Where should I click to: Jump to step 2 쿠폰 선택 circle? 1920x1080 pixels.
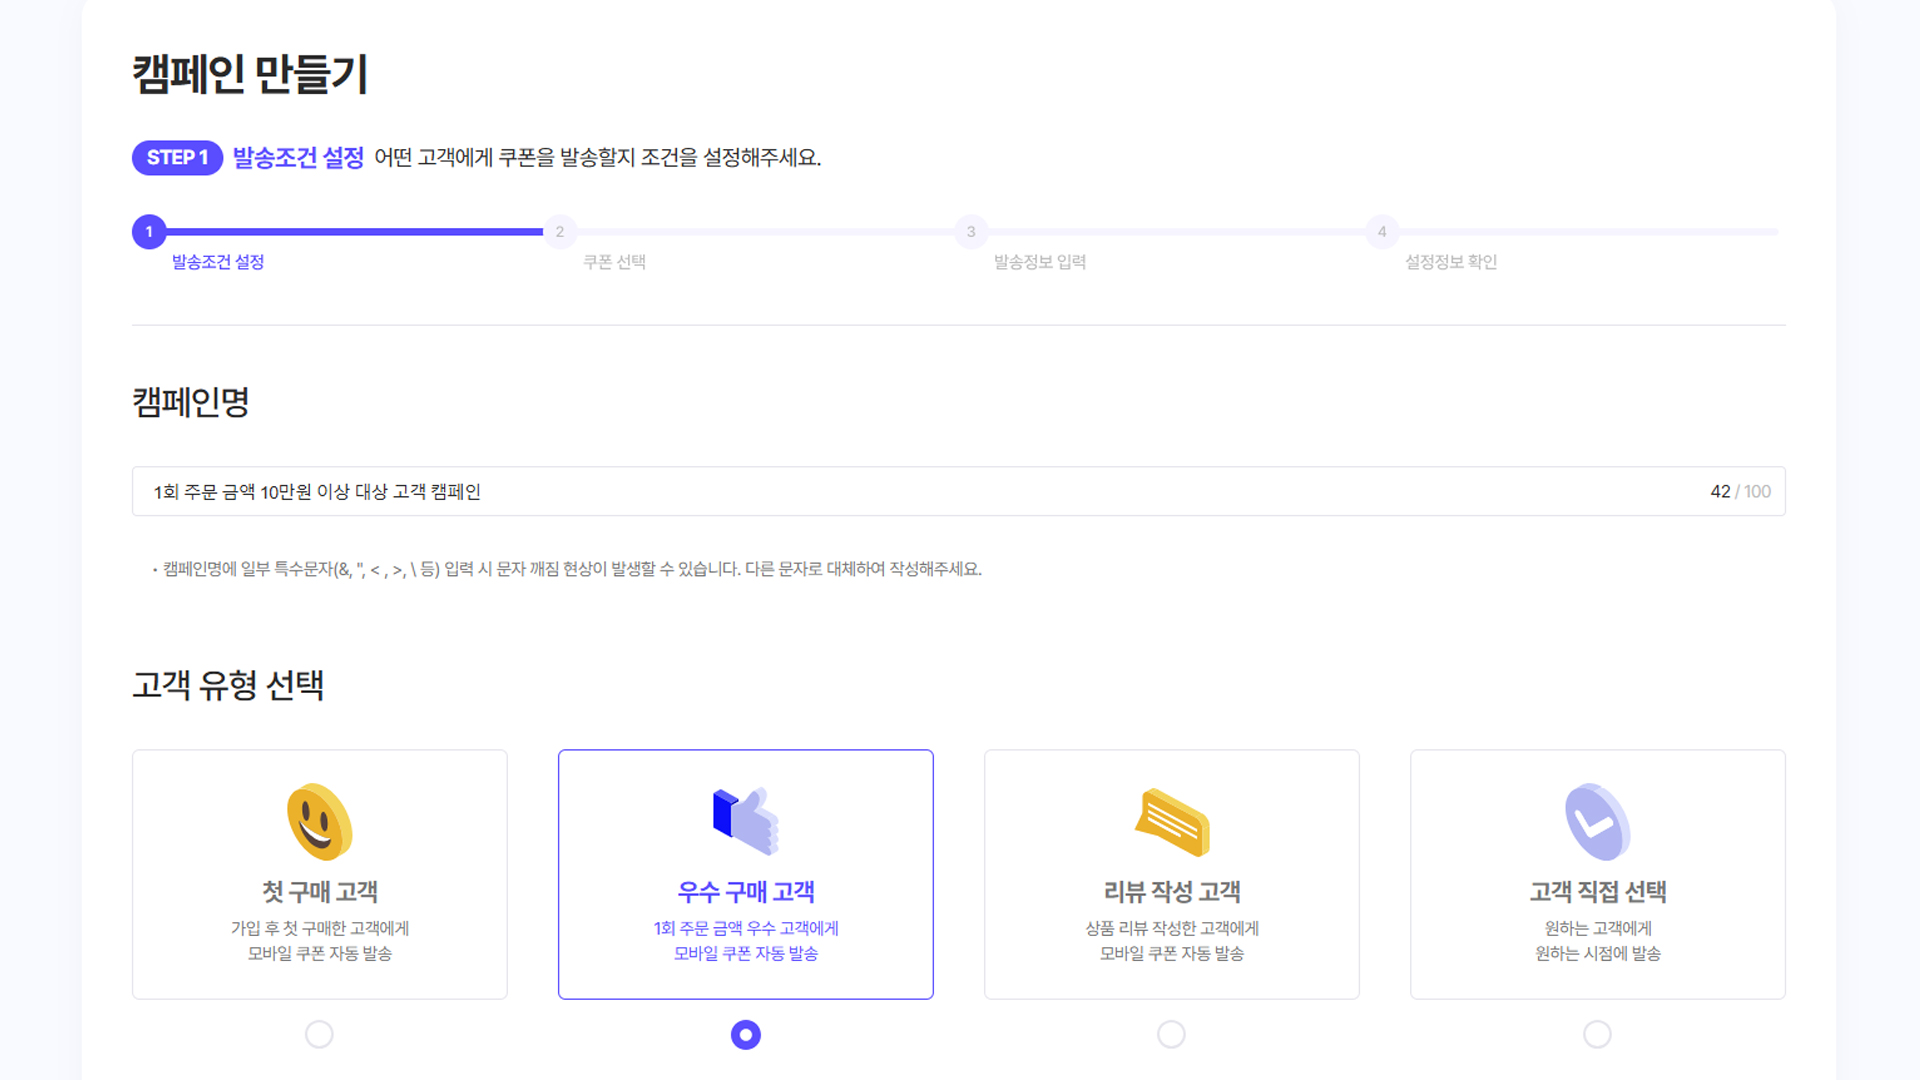tap(560, 232)
